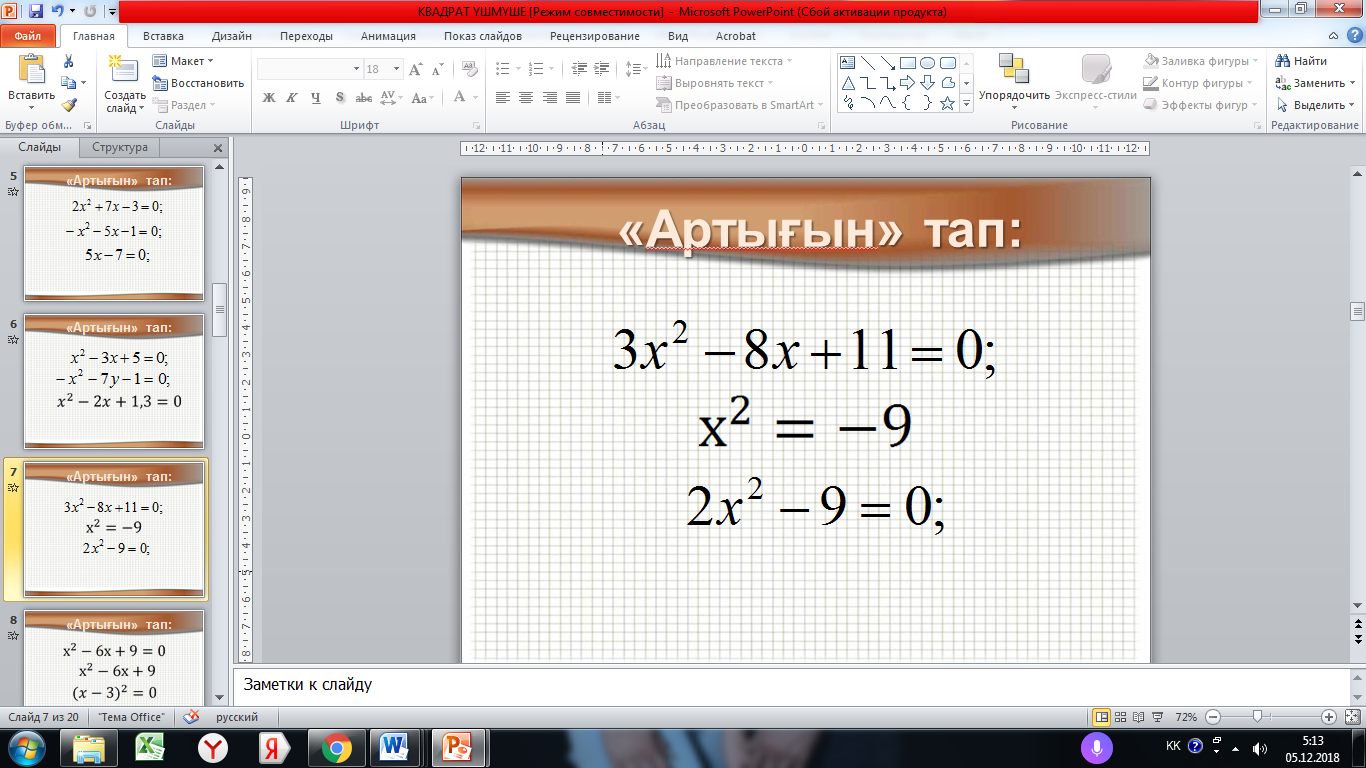The width and height of the screenshot is (1366, 768).
Task: Select slide 5 thumbnail
Action: pos(114,233)
